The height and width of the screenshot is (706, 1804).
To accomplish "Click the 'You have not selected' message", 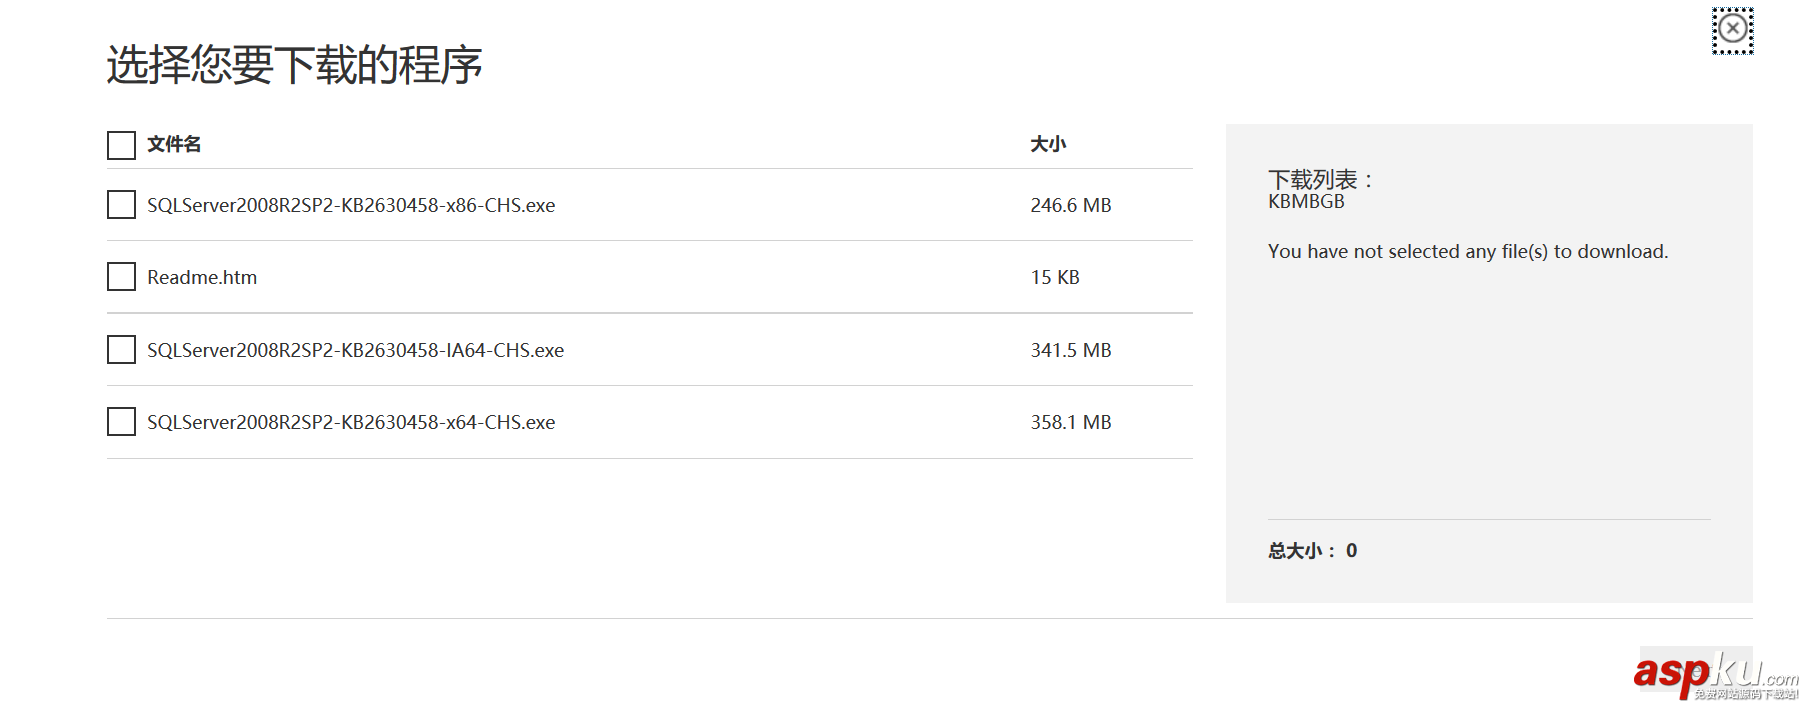I will (x=1467, y=251).
